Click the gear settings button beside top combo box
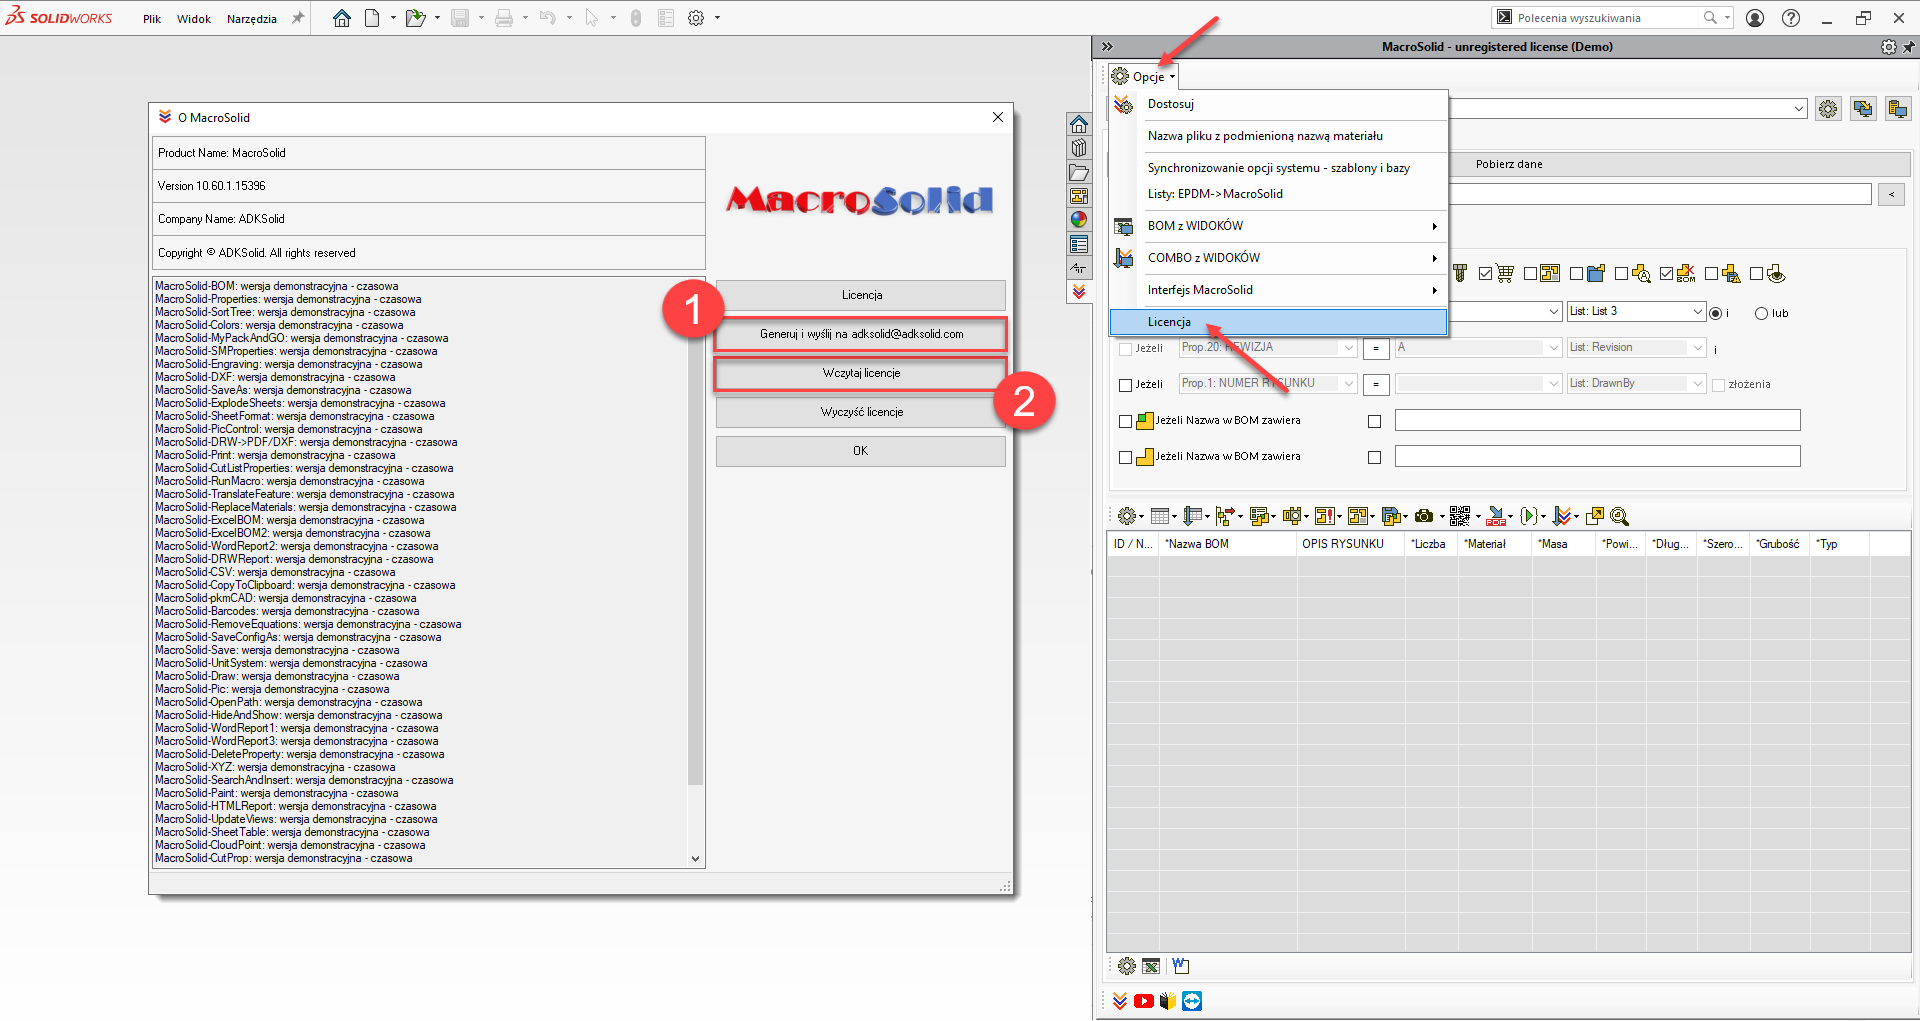The height and width of the screenshot is (1021, 1920). coord(1828,109)
